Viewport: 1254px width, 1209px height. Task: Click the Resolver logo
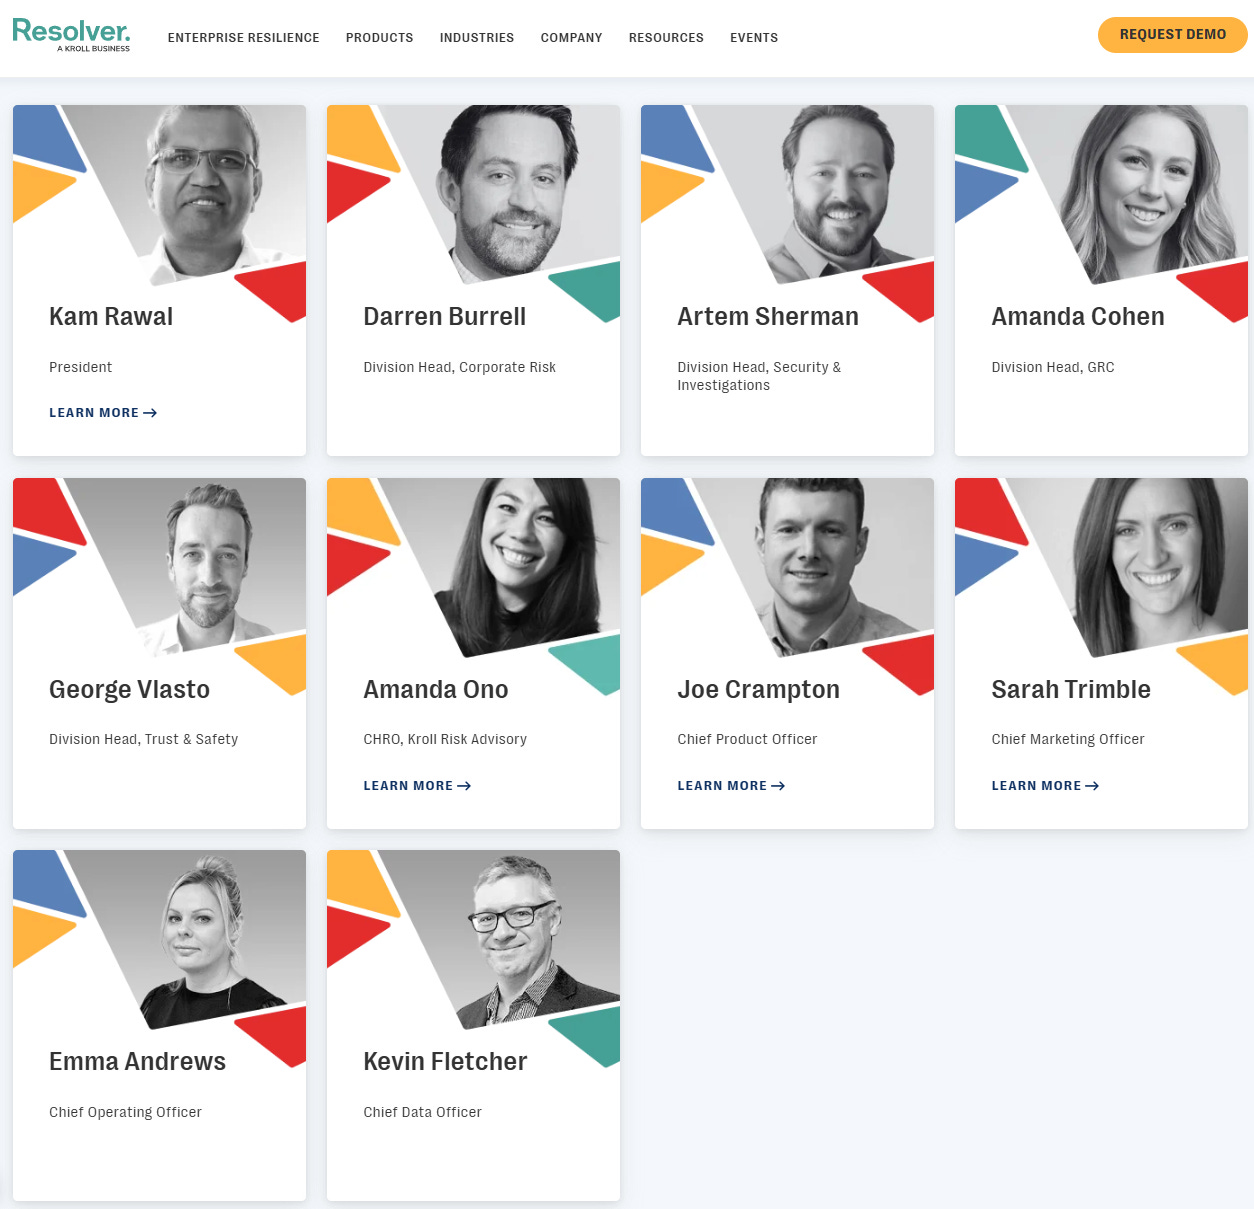(x=71, y=35)
